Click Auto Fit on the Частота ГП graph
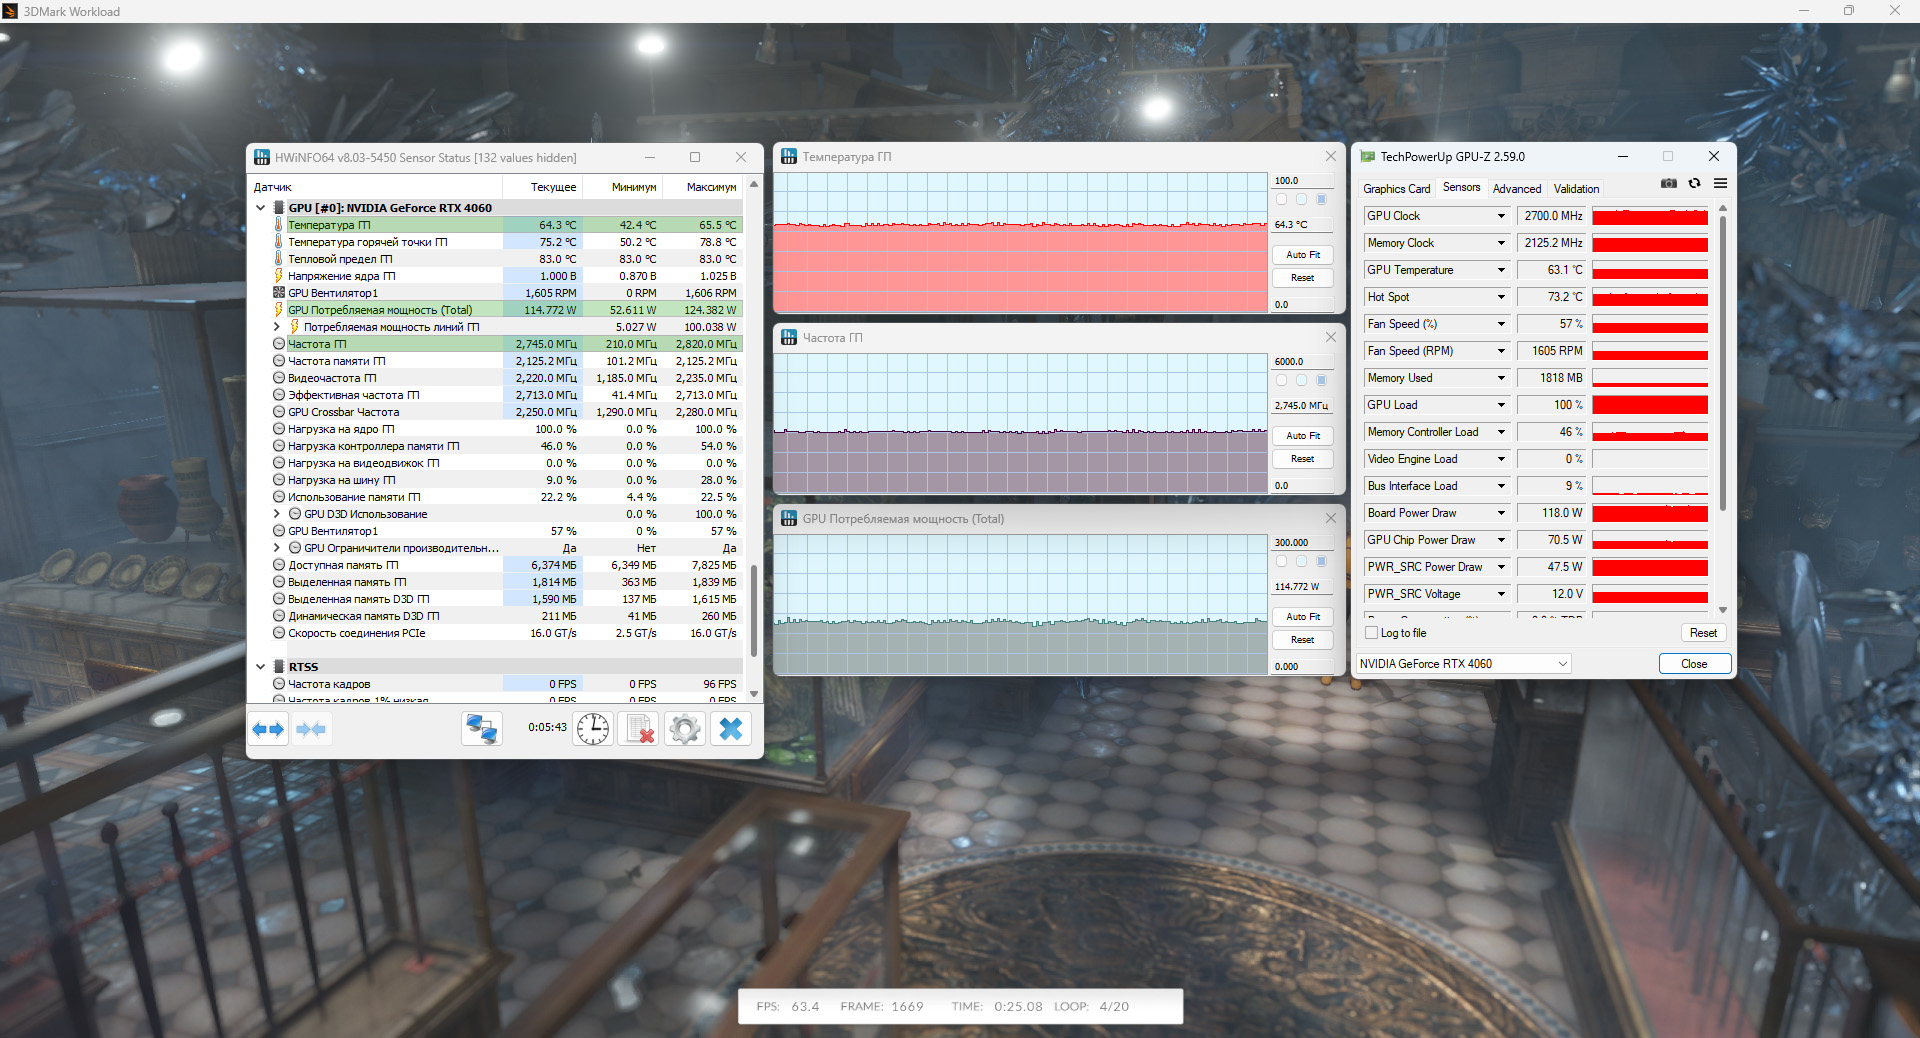The width and height of the screenshot is (1920, 1038). tap(1302, 436)
